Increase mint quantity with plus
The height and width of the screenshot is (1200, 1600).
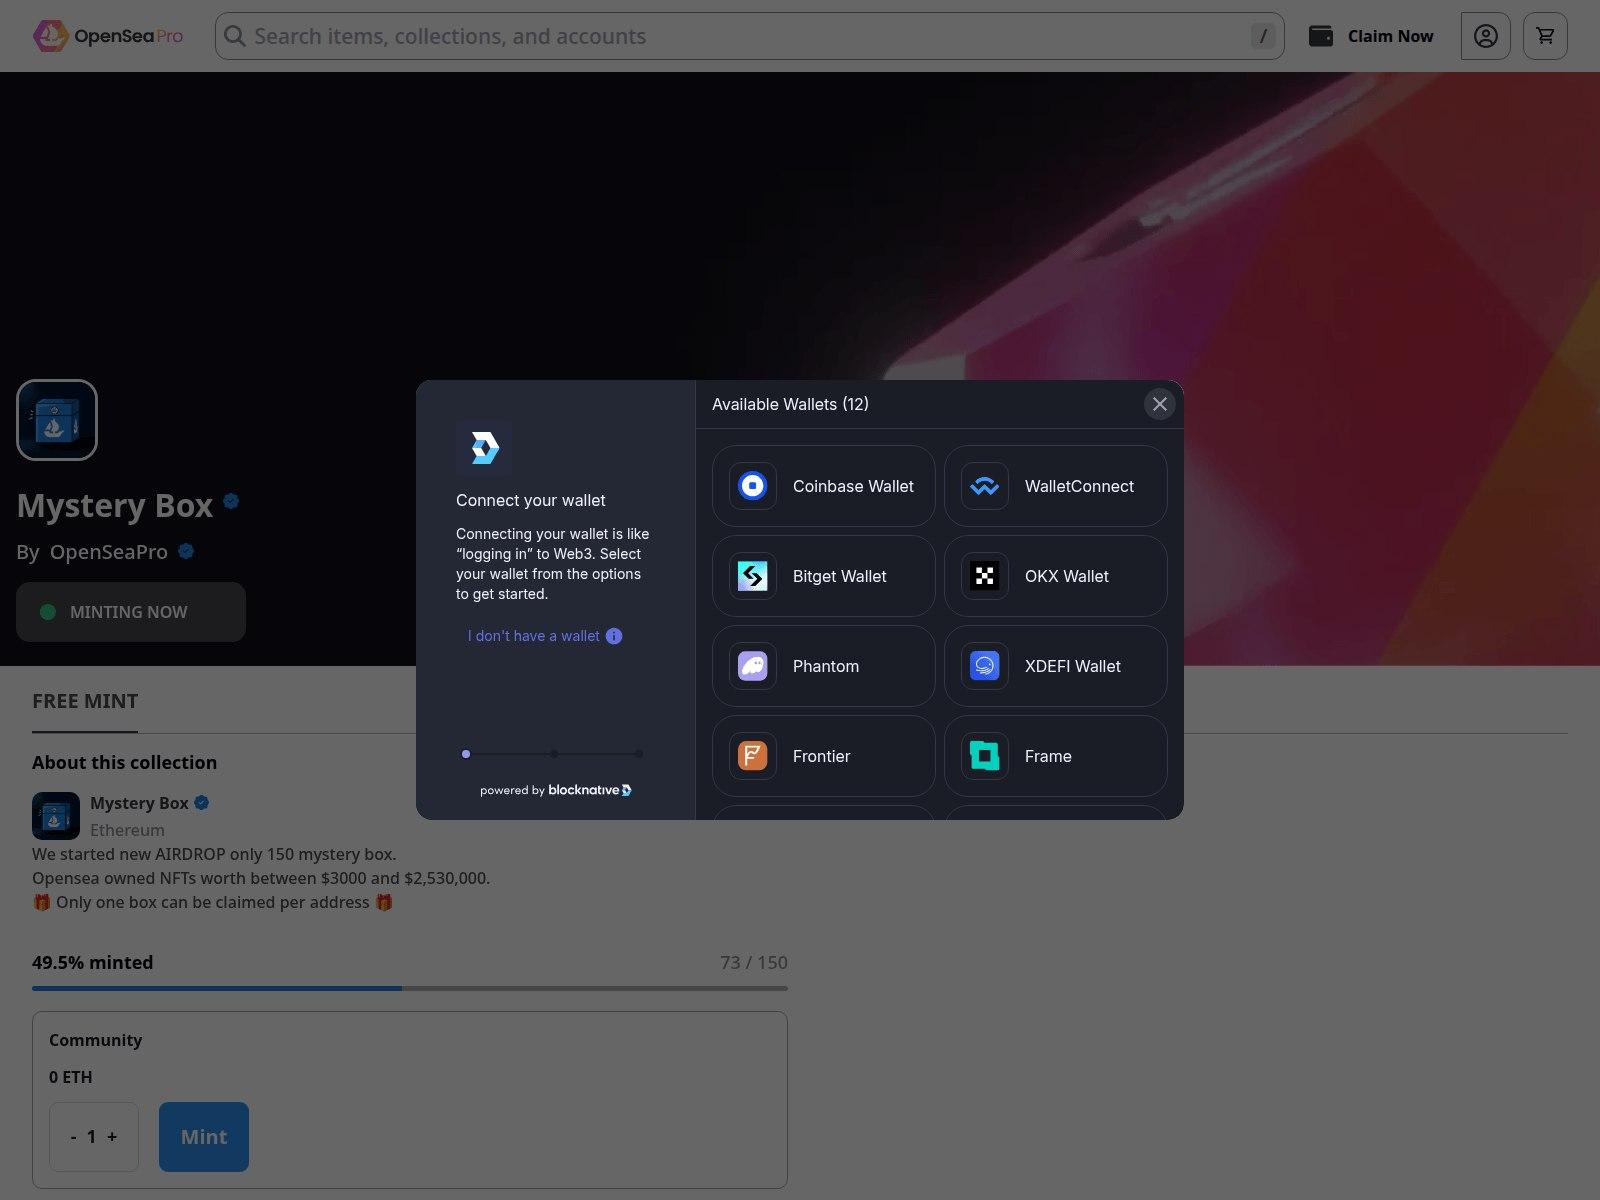112,1137
